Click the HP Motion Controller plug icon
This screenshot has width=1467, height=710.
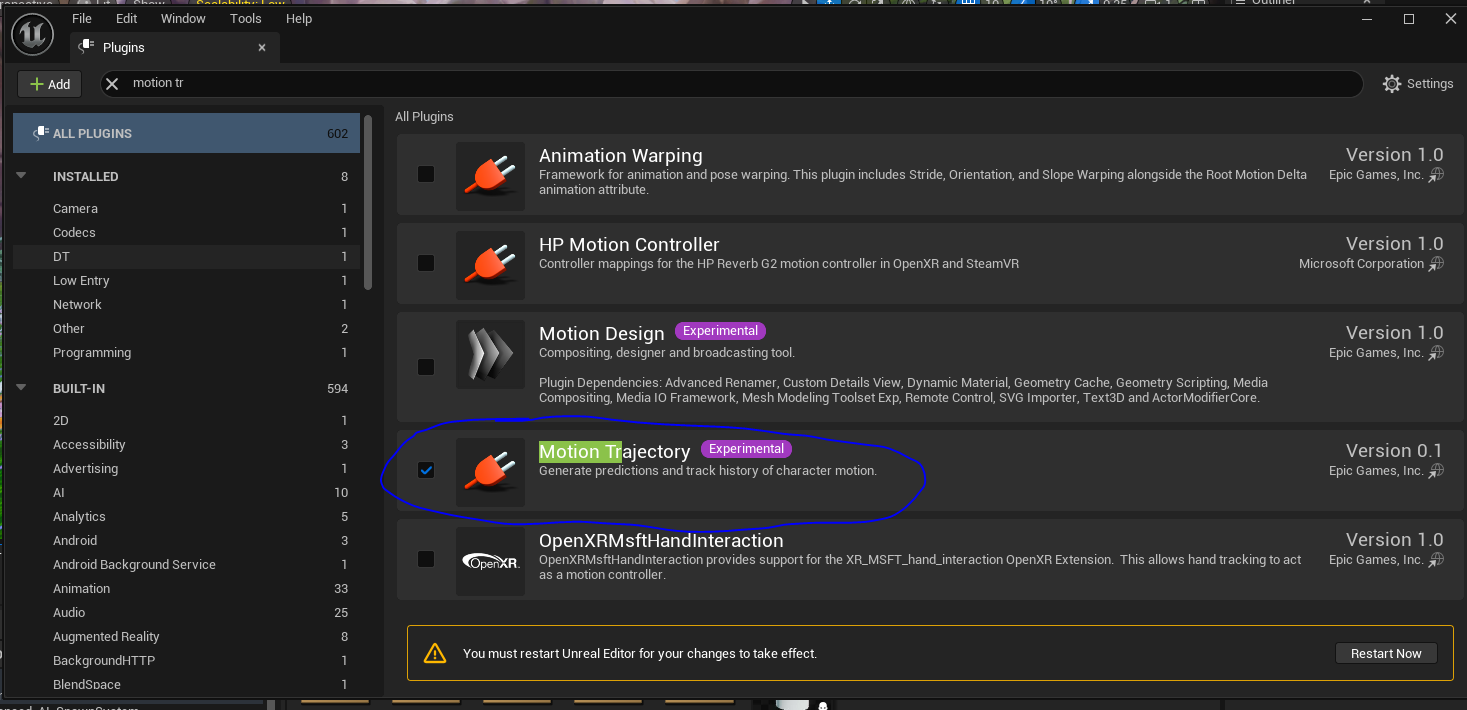[490, 265]
